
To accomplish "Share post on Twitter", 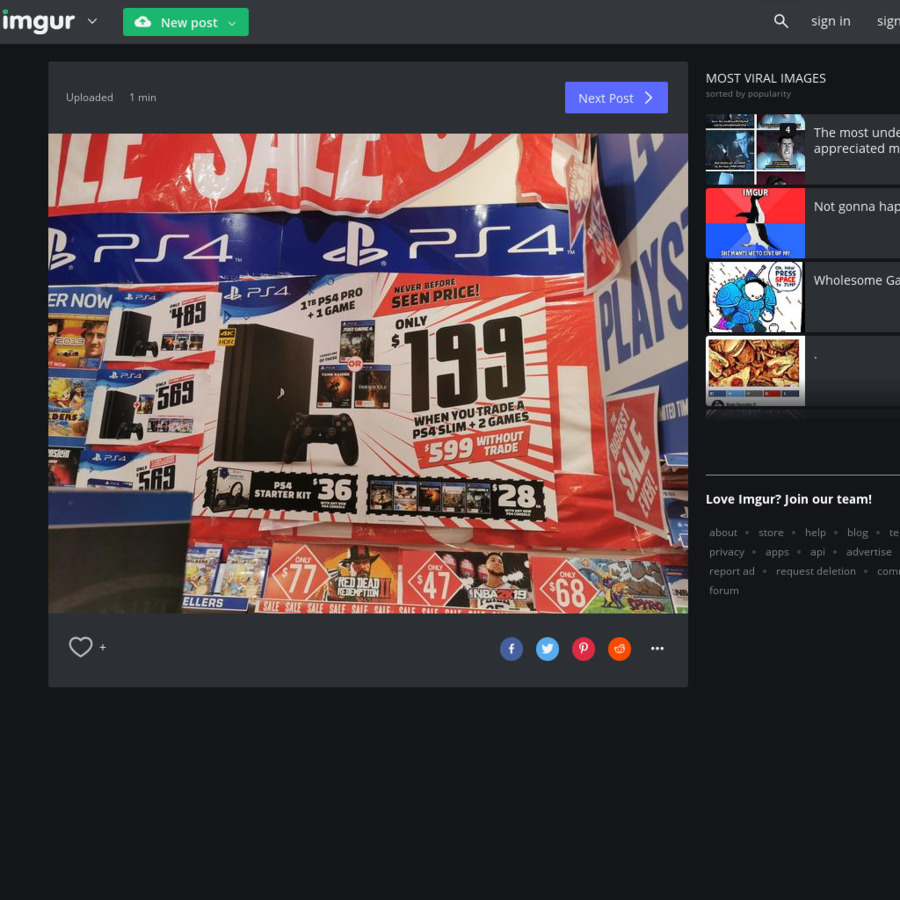I will (x=547, y=649).
